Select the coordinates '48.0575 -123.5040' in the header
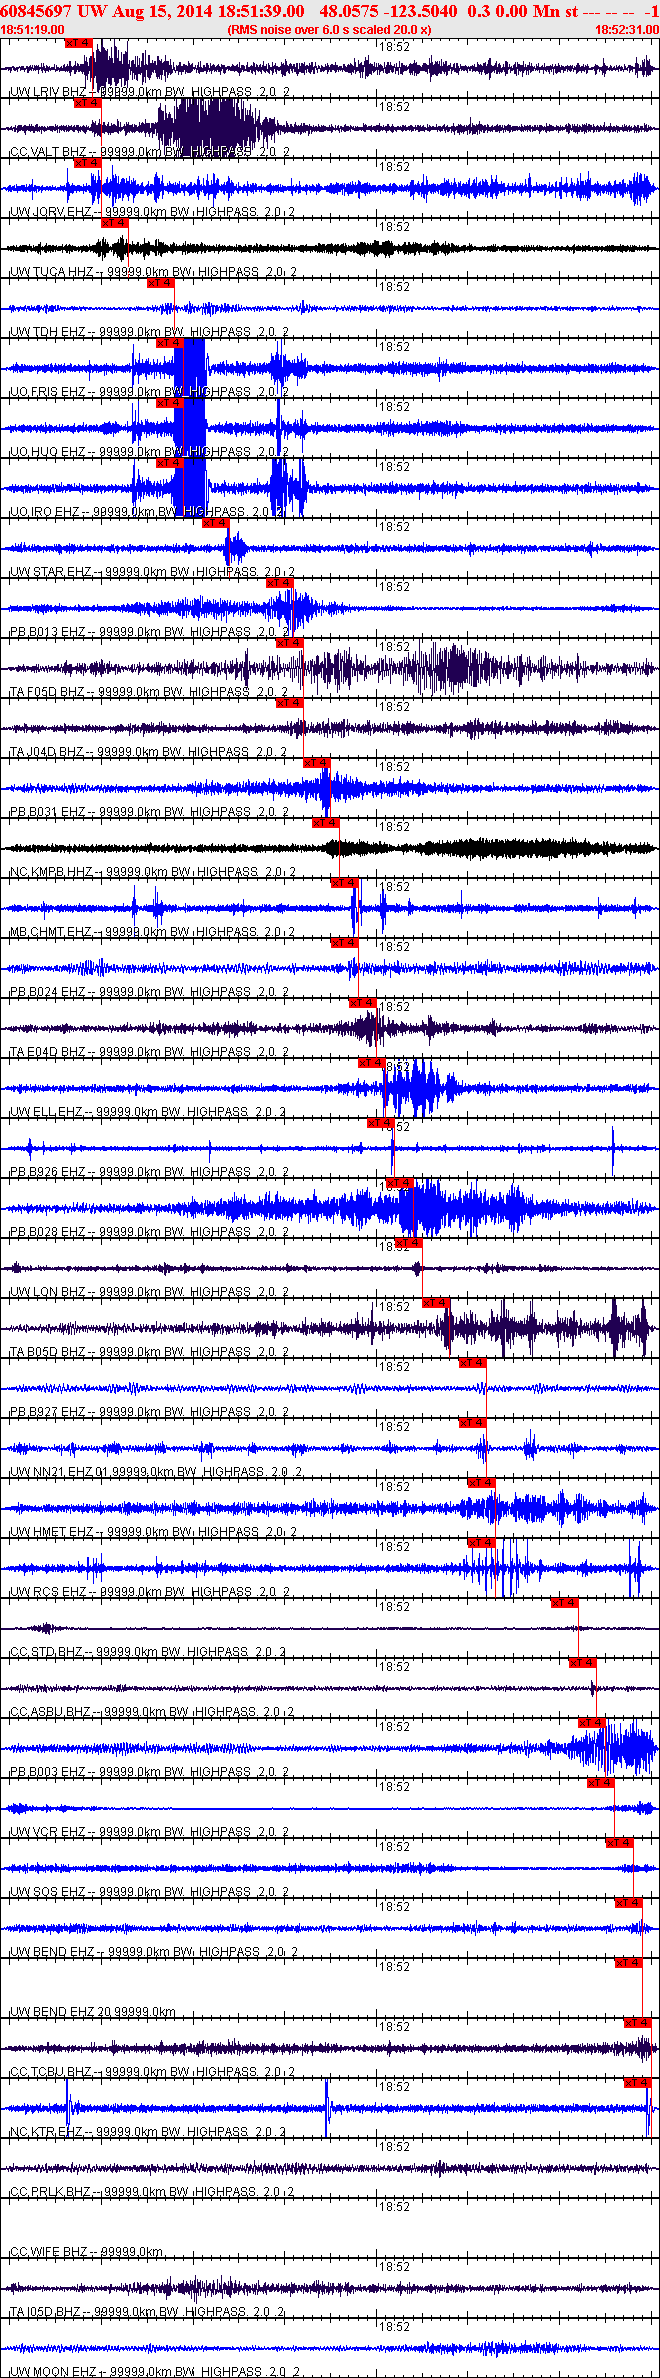The height and width of the screenshot is (2378, 660). pyautogui.click(x=389, y=11)
